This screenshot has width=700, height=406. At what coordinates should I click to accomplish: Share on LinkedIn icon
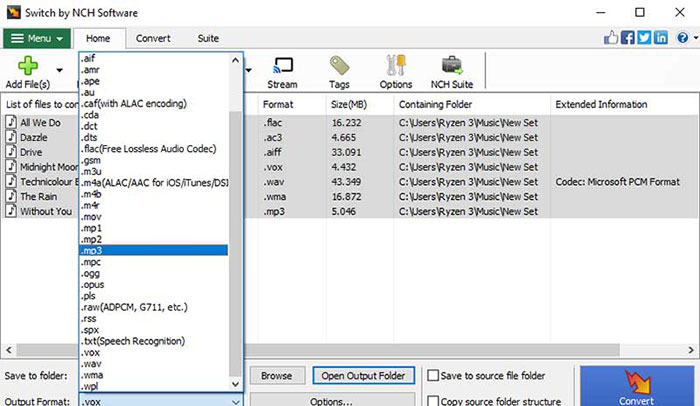[x=660, y=38]
